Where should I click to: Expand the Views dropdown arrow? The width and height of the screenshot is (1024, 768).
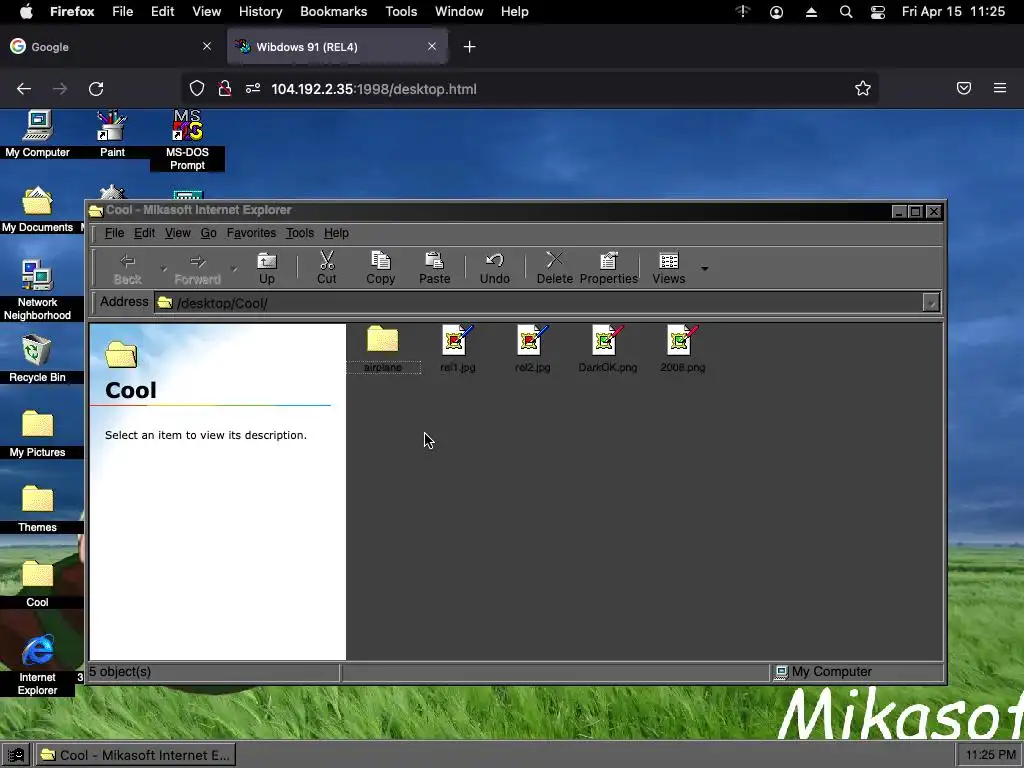[705, 268]
